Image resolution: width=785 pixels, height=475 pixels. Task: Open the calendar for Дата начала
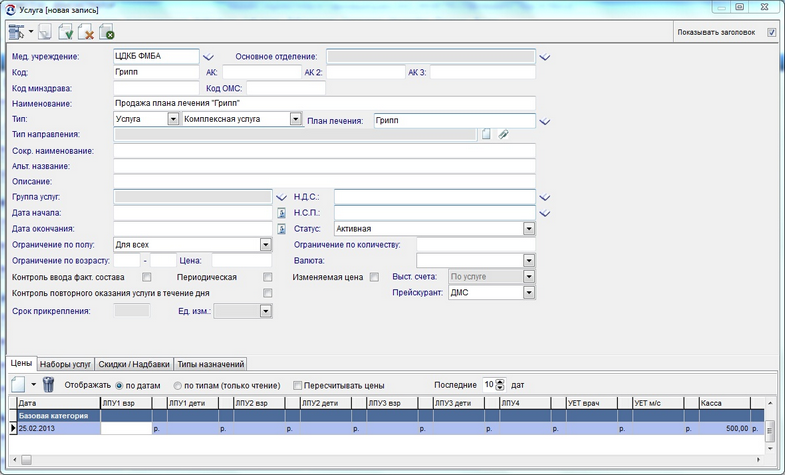[x=281, y=213]
